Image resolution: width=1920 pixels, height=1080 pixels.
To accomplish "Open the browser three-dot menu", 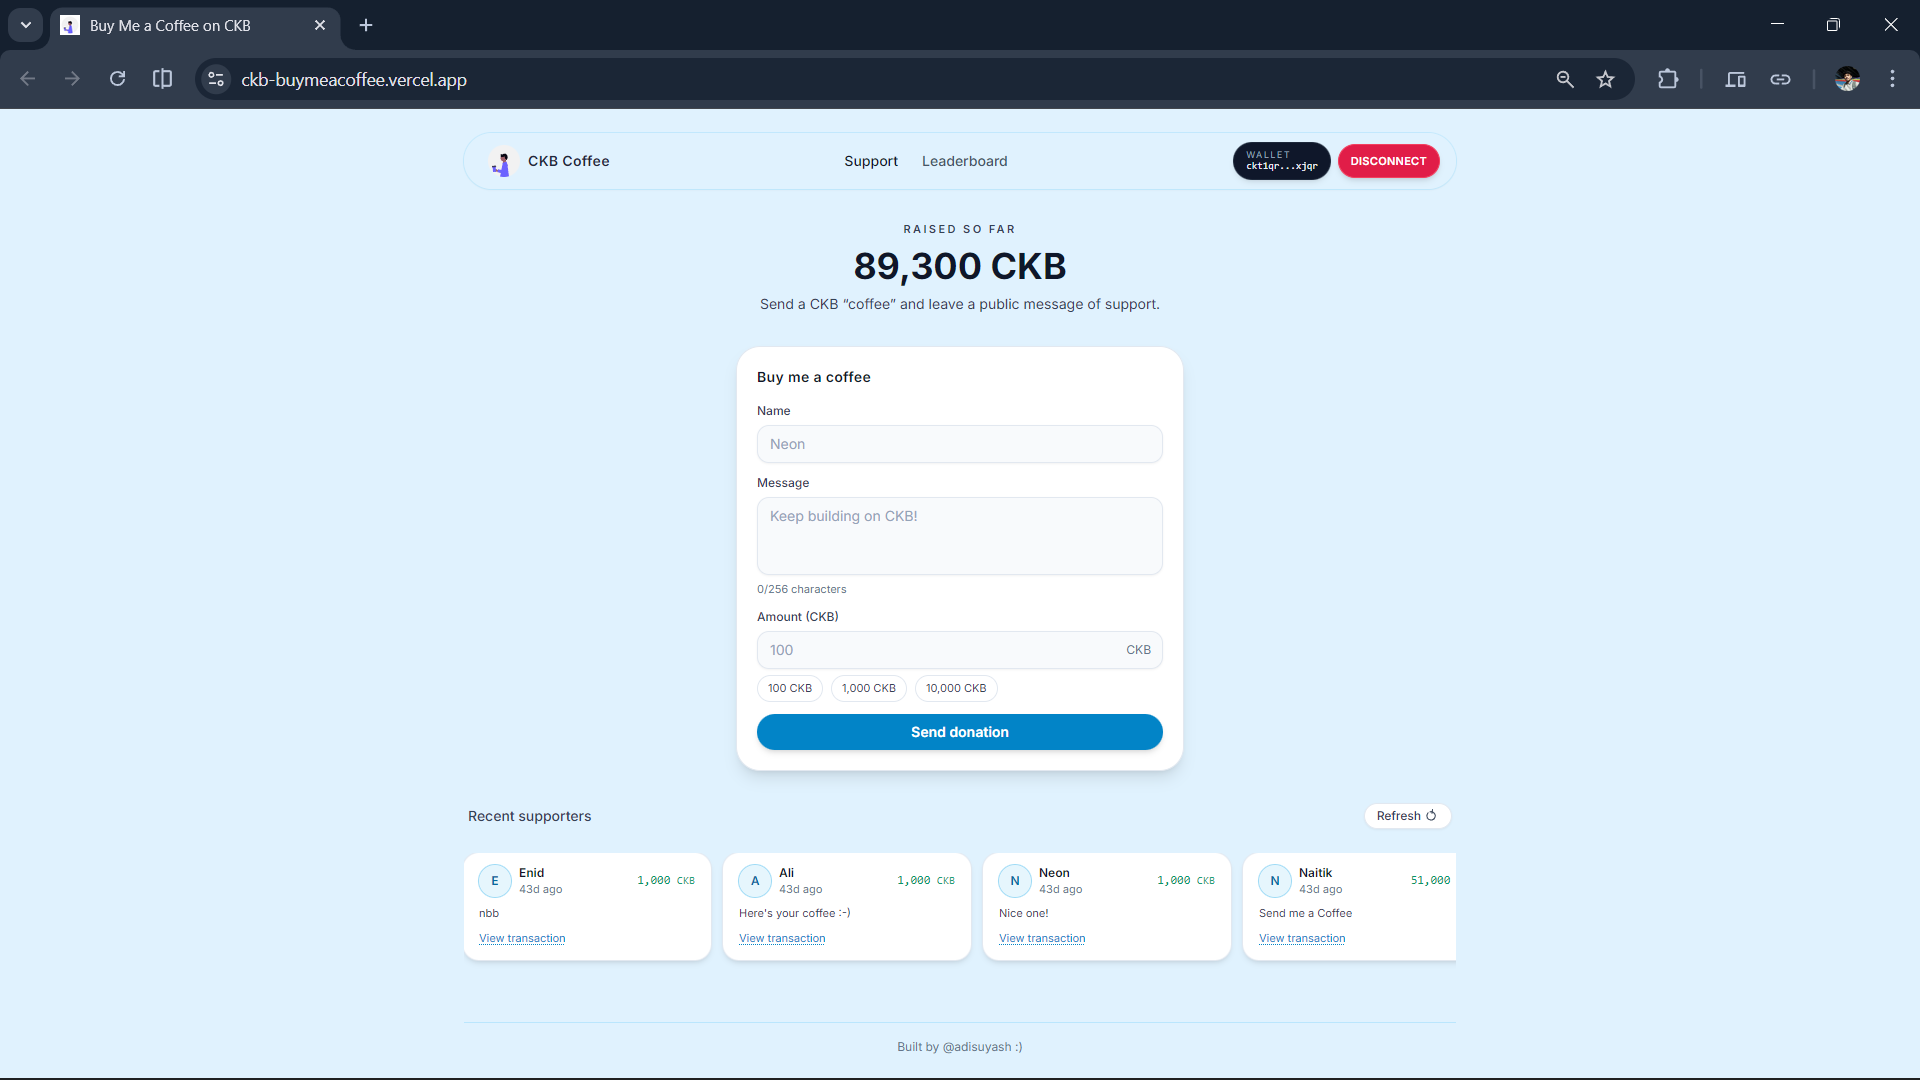I will point(1892,79).
